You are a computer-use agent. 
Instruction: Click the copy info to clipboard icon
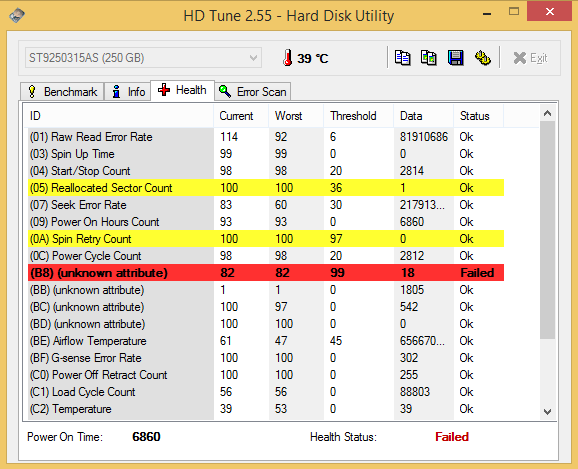click(x=402, y=58)
